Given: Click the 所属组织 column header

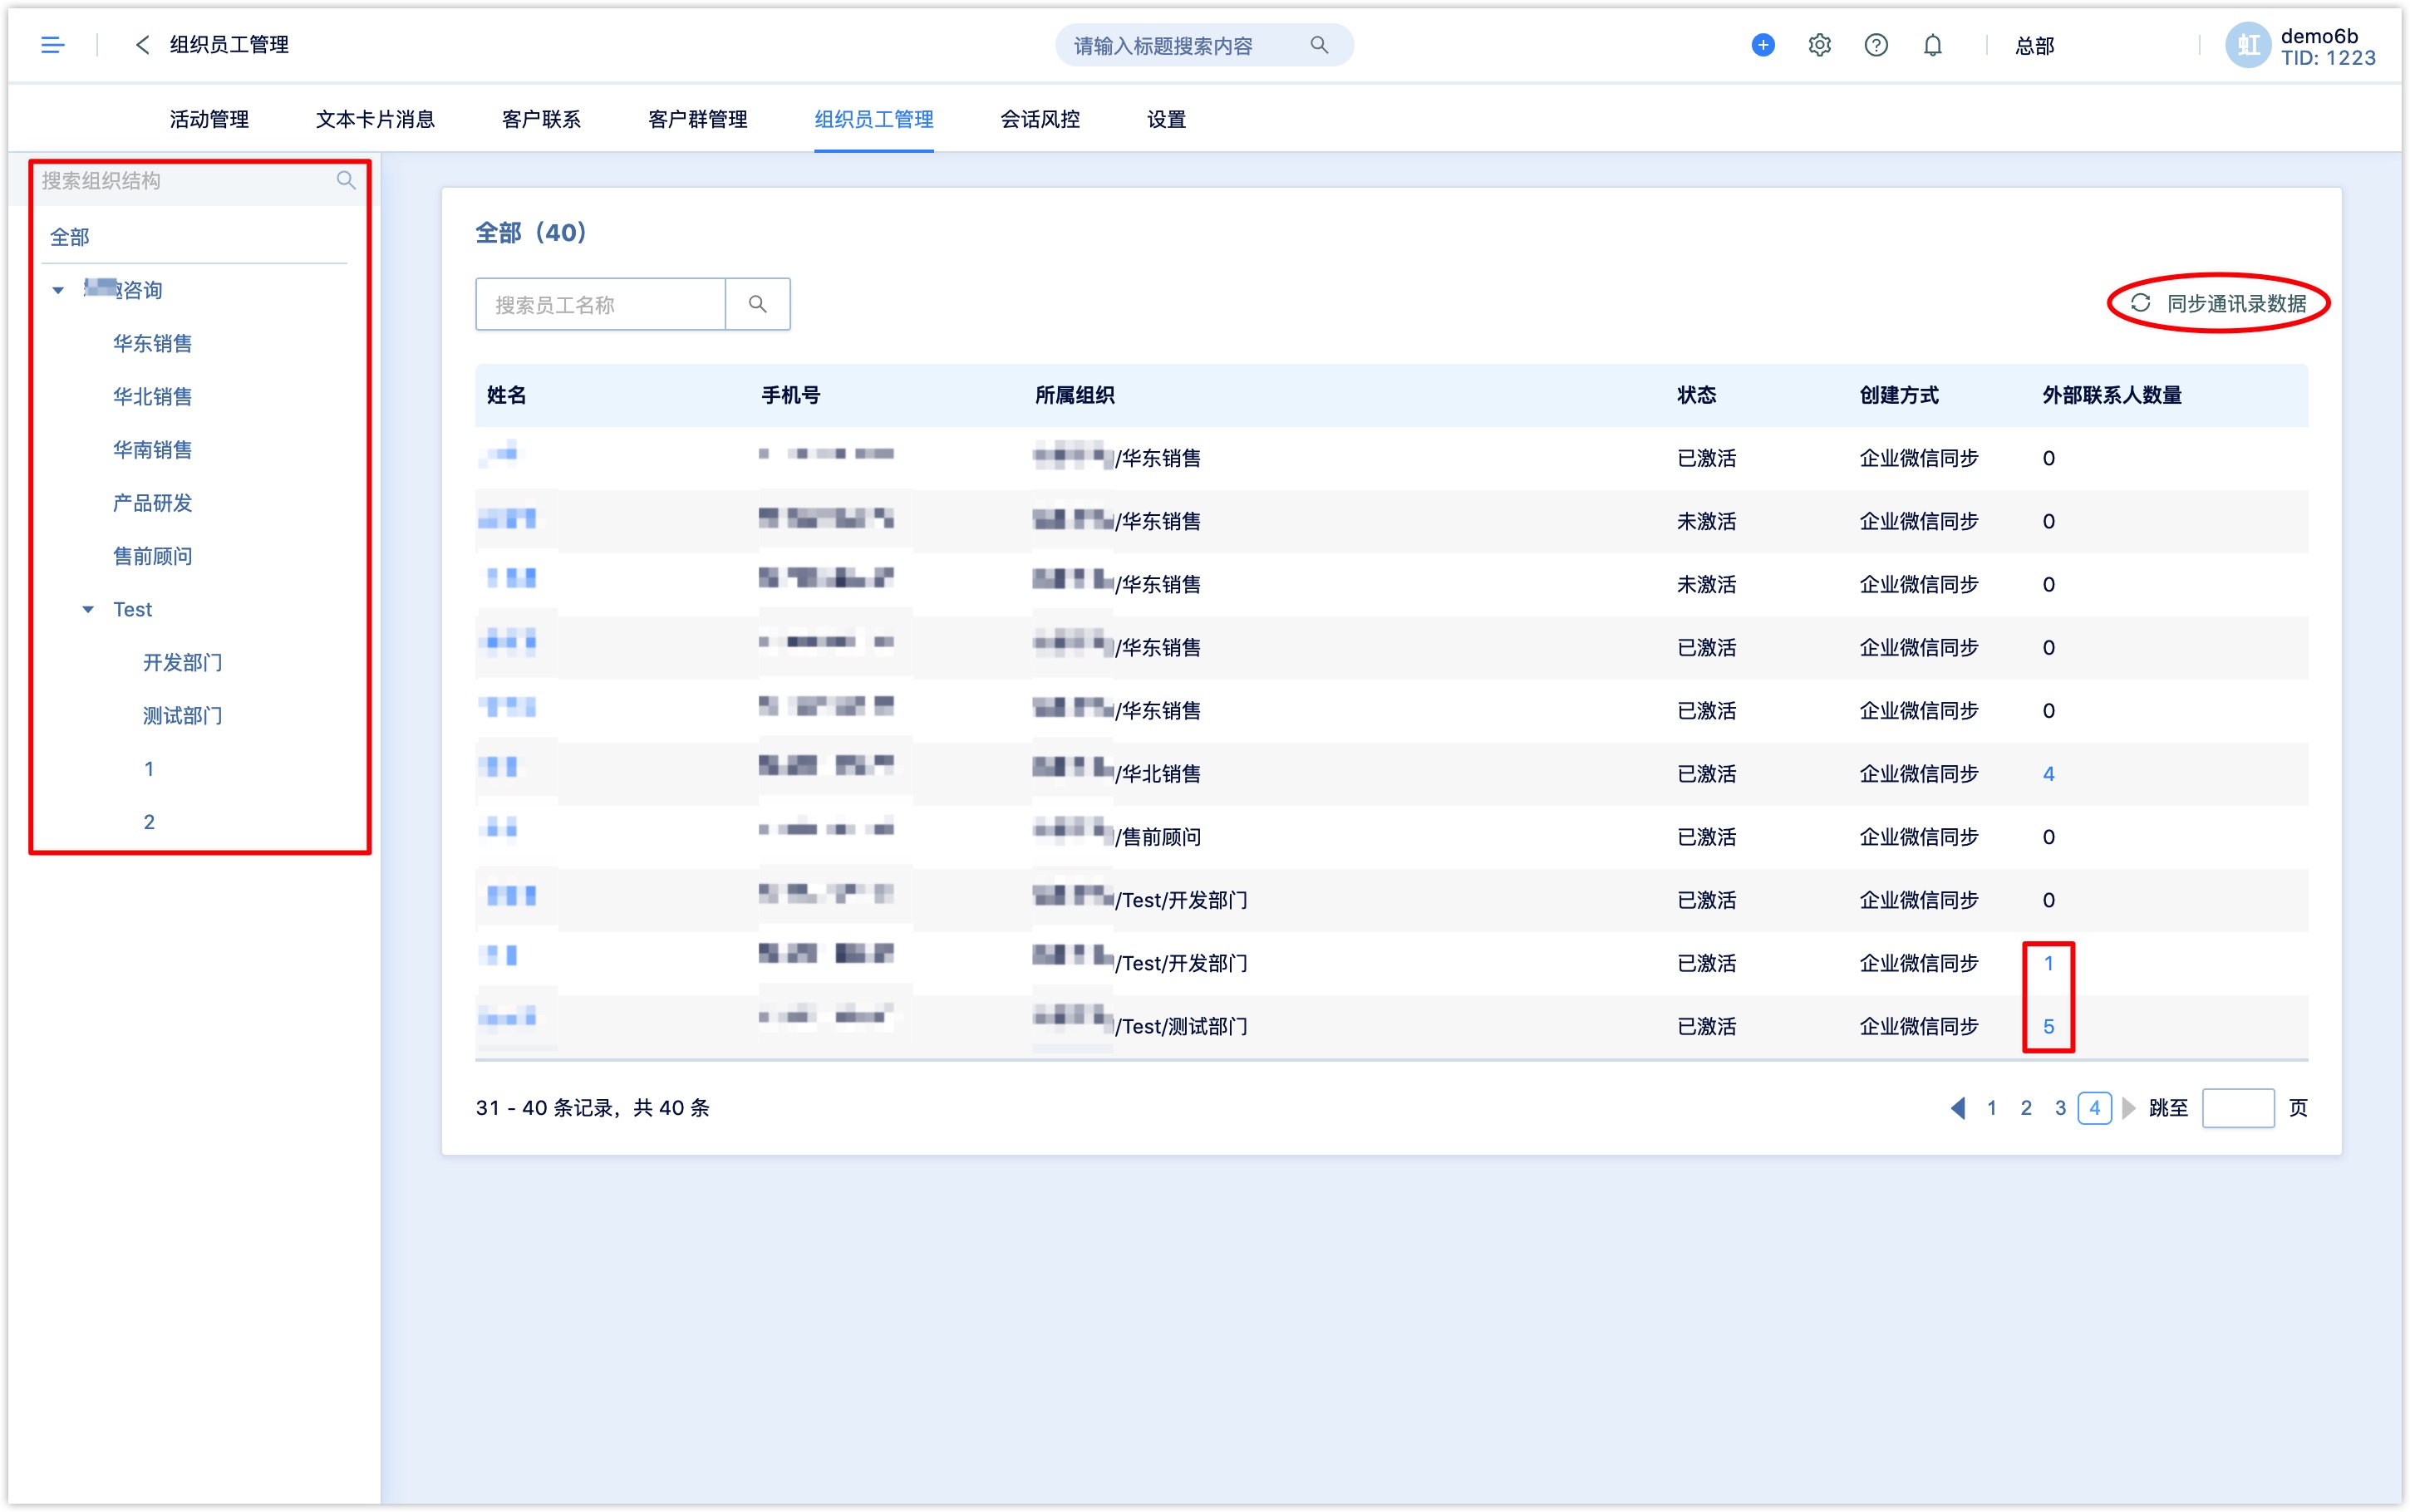Looking at the screenshot, I should tap(1074, 395).
